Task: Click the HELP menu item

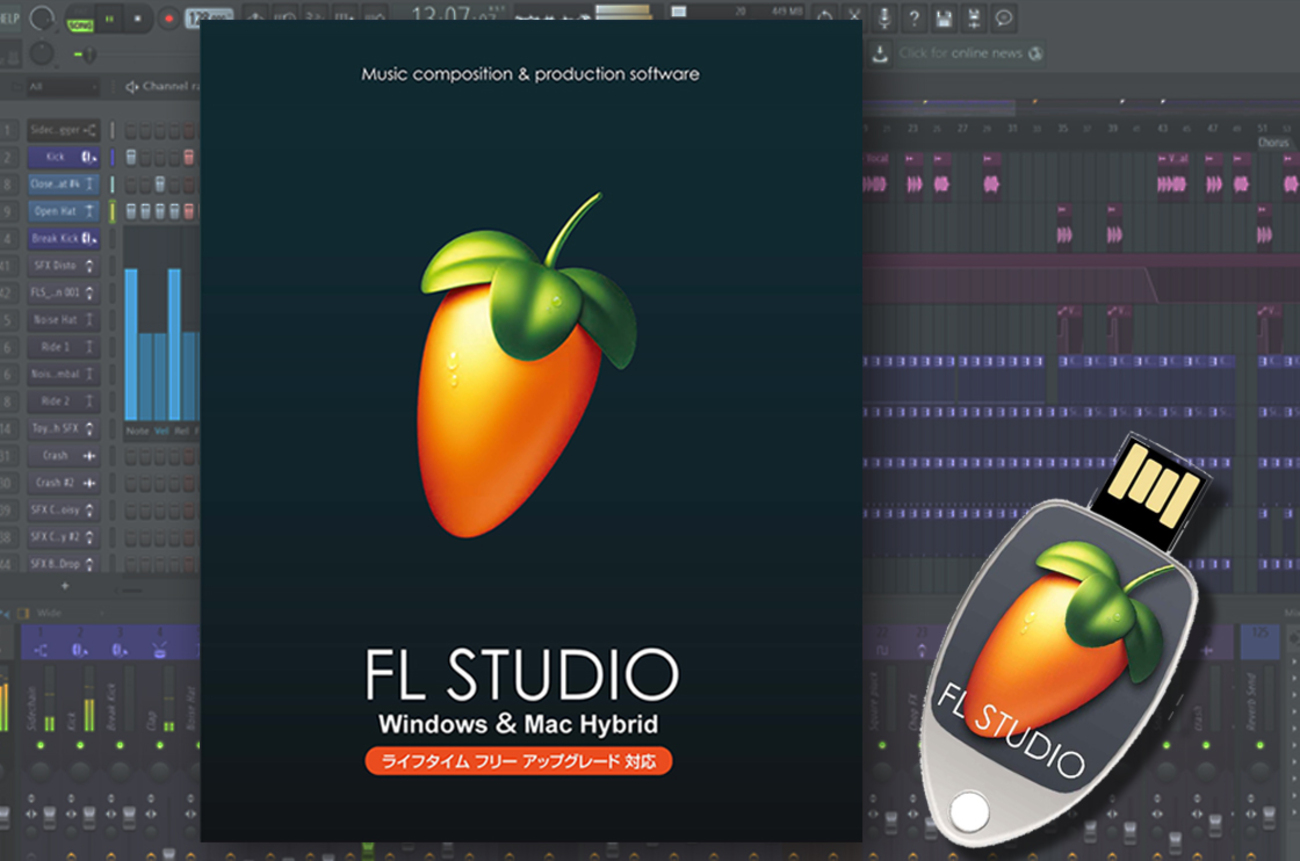Action: 9,19
